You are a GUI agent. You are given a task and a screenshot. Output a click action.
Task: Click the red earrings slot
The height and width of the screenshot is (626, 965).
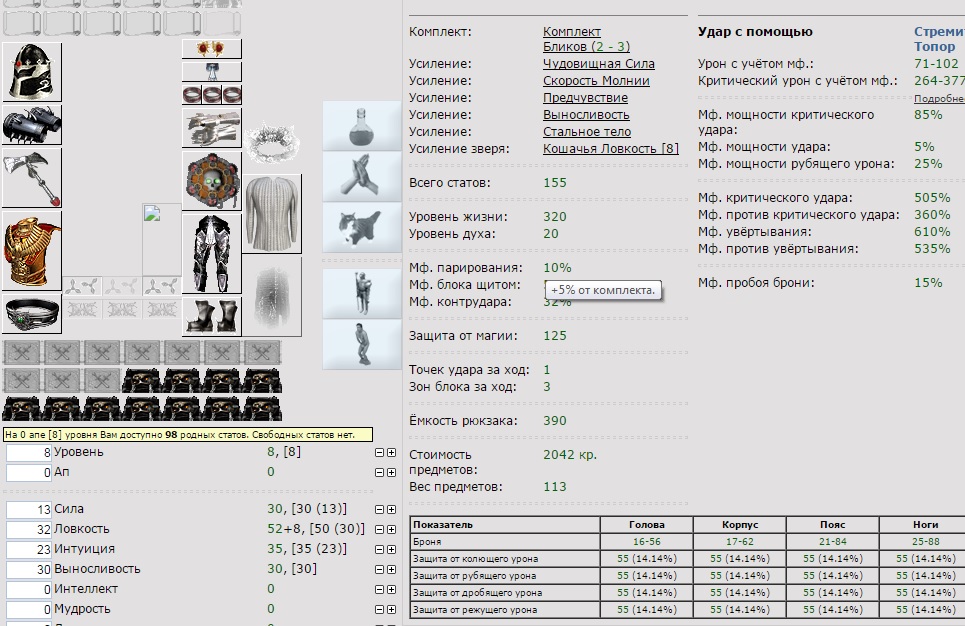coord(212,49)
